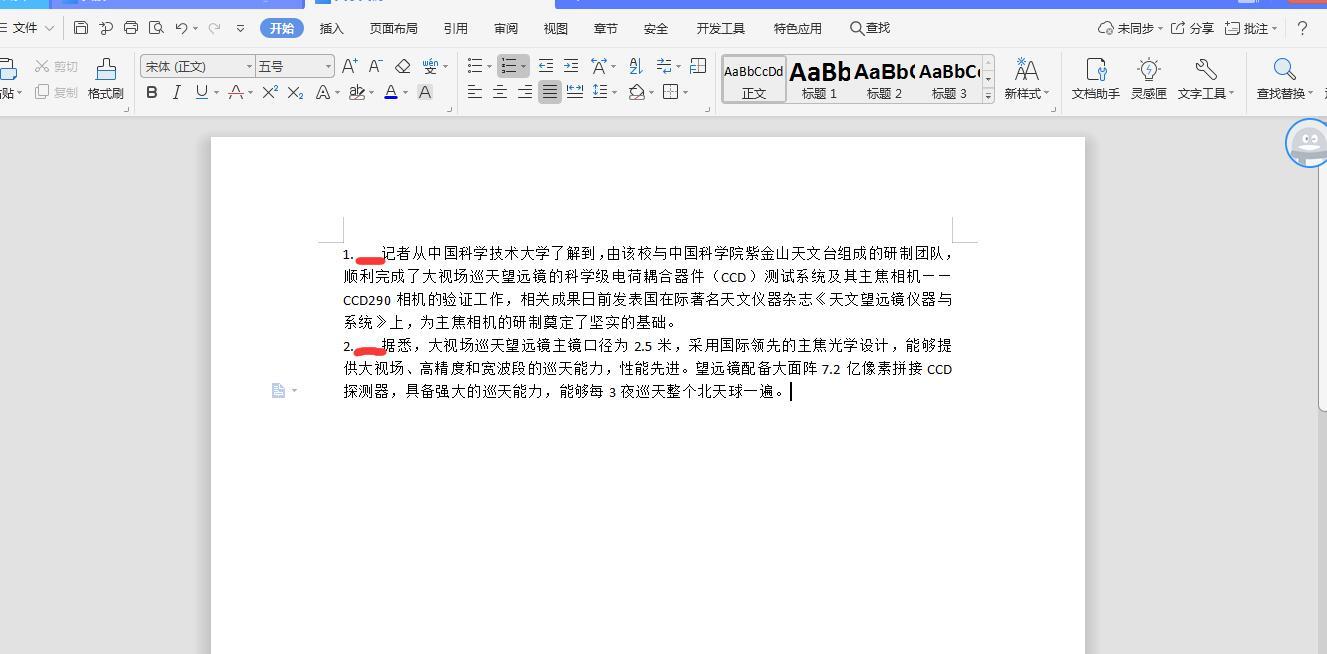The image size is (1327, 654).
Task: Apply the Heading 1 (标题 1) style
Action: point(819,79)
